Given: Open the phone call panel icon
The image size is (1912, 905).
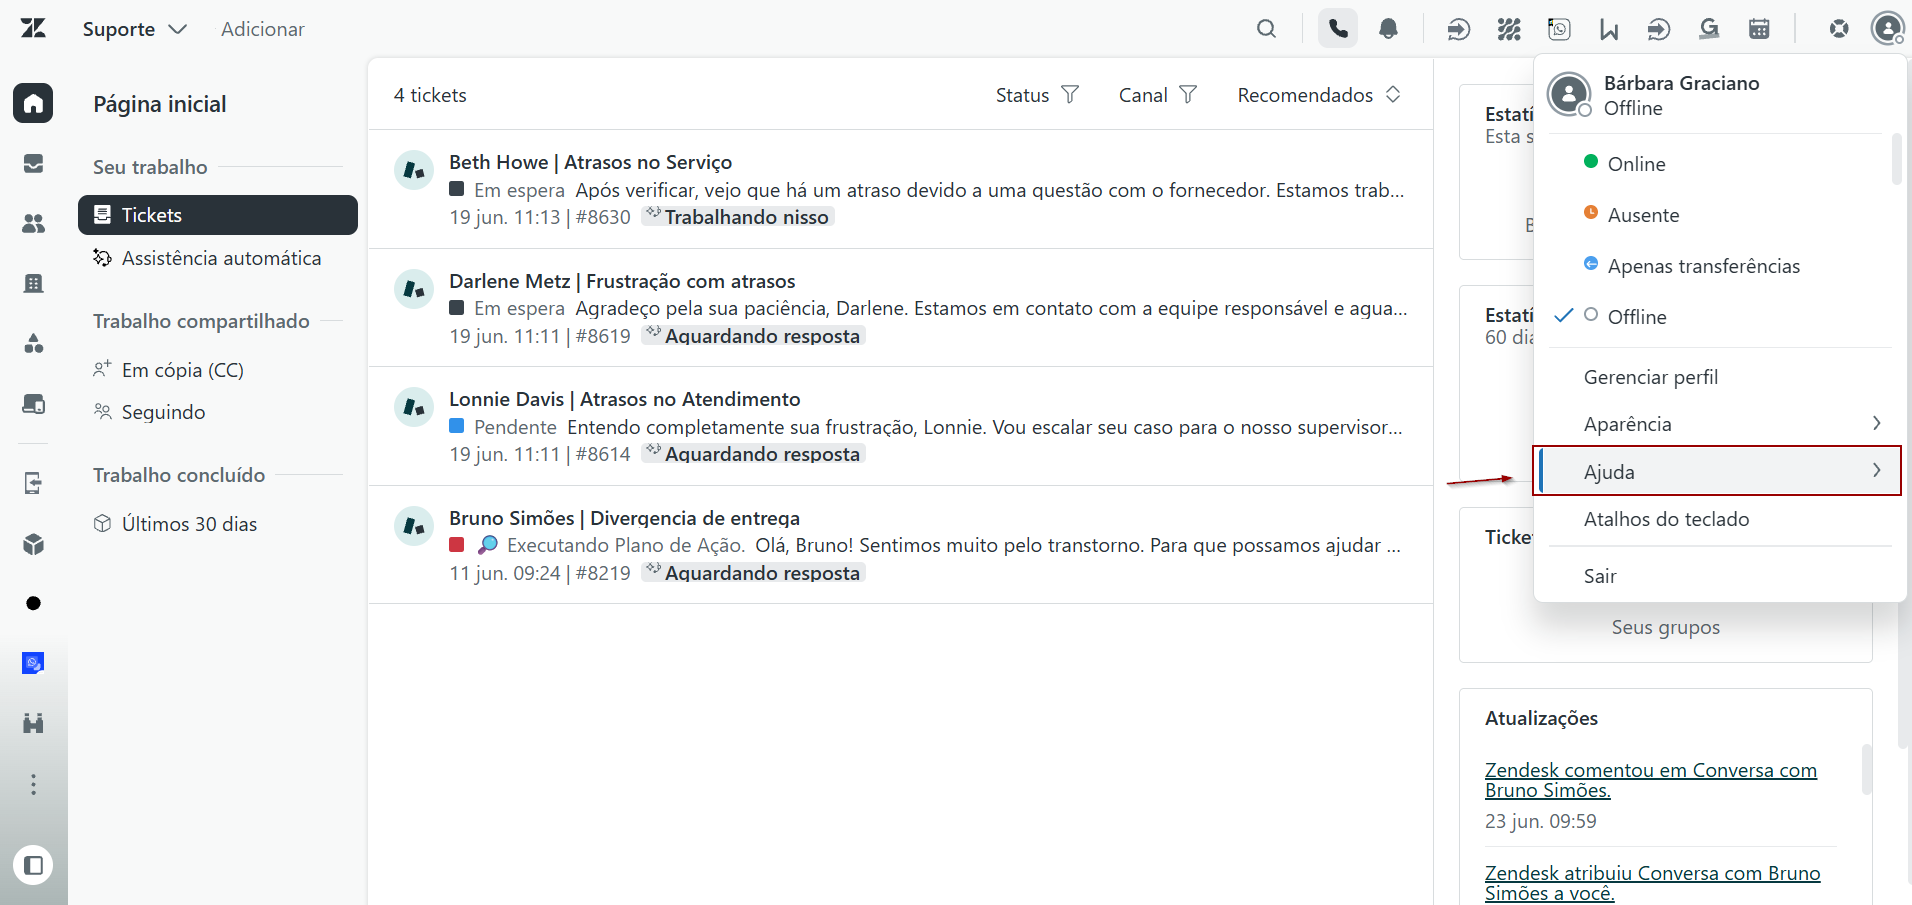Looking at the screenshot, I should pos(1338,29).
